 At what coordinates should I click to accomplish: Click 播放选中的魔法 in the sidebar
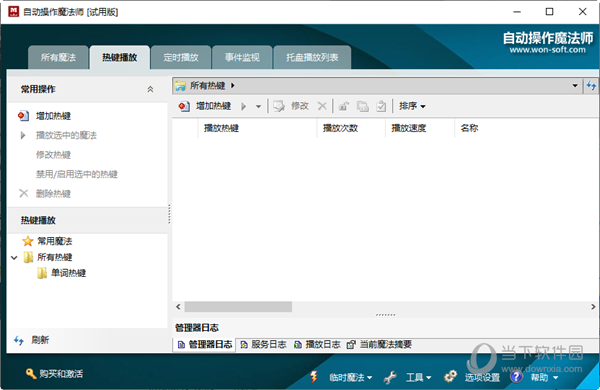[66, 135]
